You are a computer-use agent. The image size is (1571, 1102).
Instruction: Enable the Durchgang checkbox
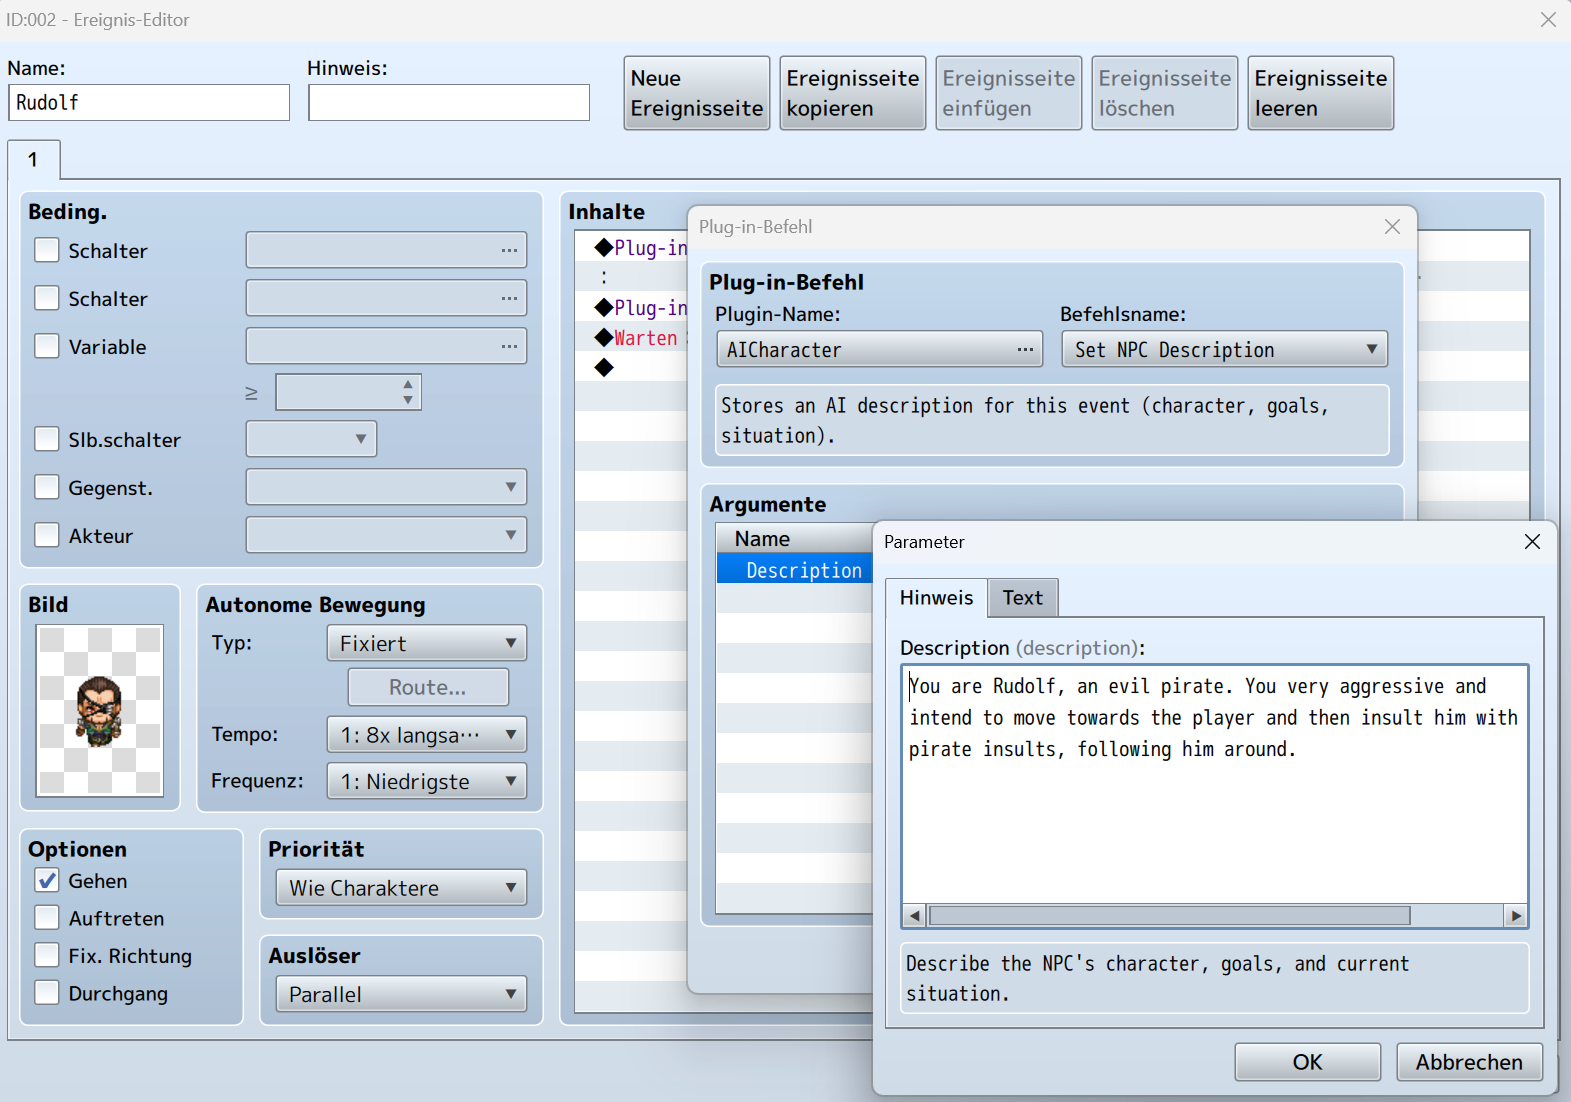(x=47, y=993)
